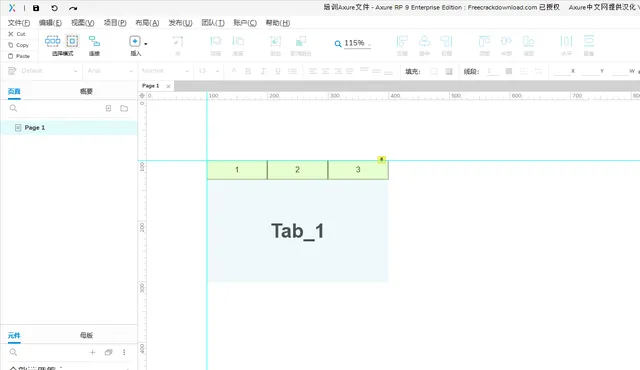Open the Insert tool dropdown arrow
This screenshot has width=640, height=370.
146,43
